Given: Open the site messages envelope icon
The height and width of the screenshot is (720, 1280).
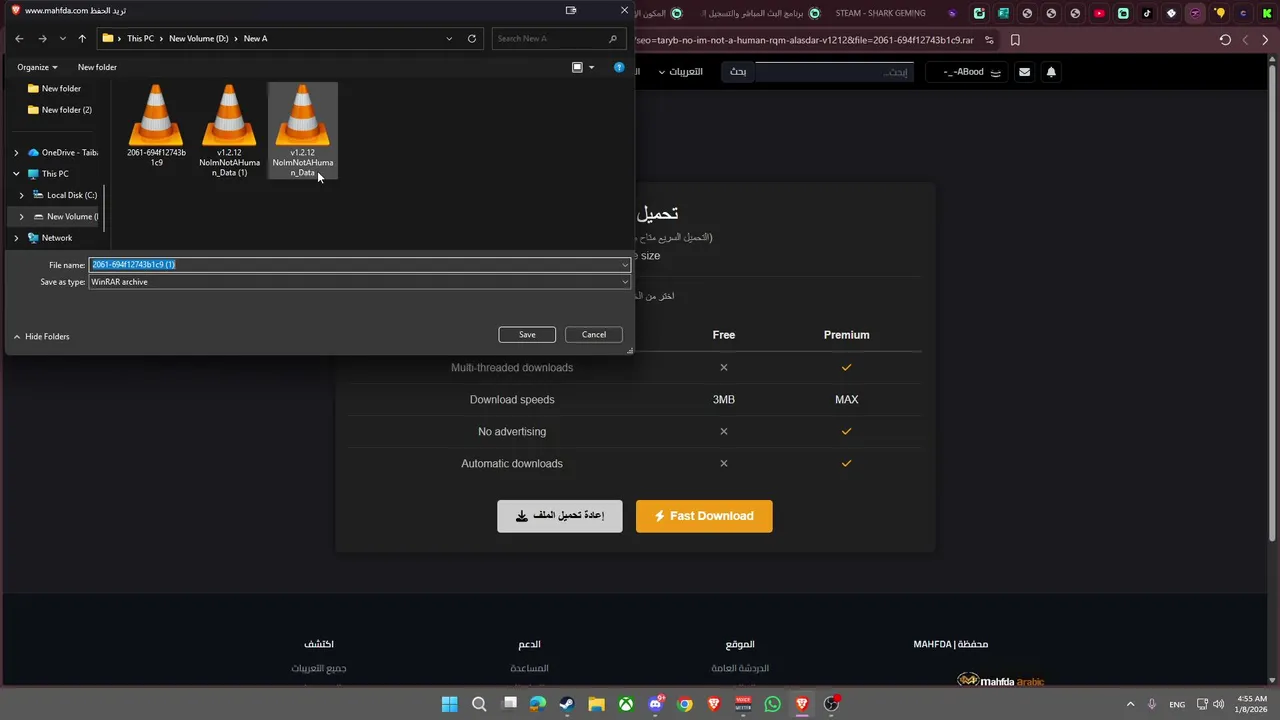Looking at the screenshot, I should click(1024, 72).
